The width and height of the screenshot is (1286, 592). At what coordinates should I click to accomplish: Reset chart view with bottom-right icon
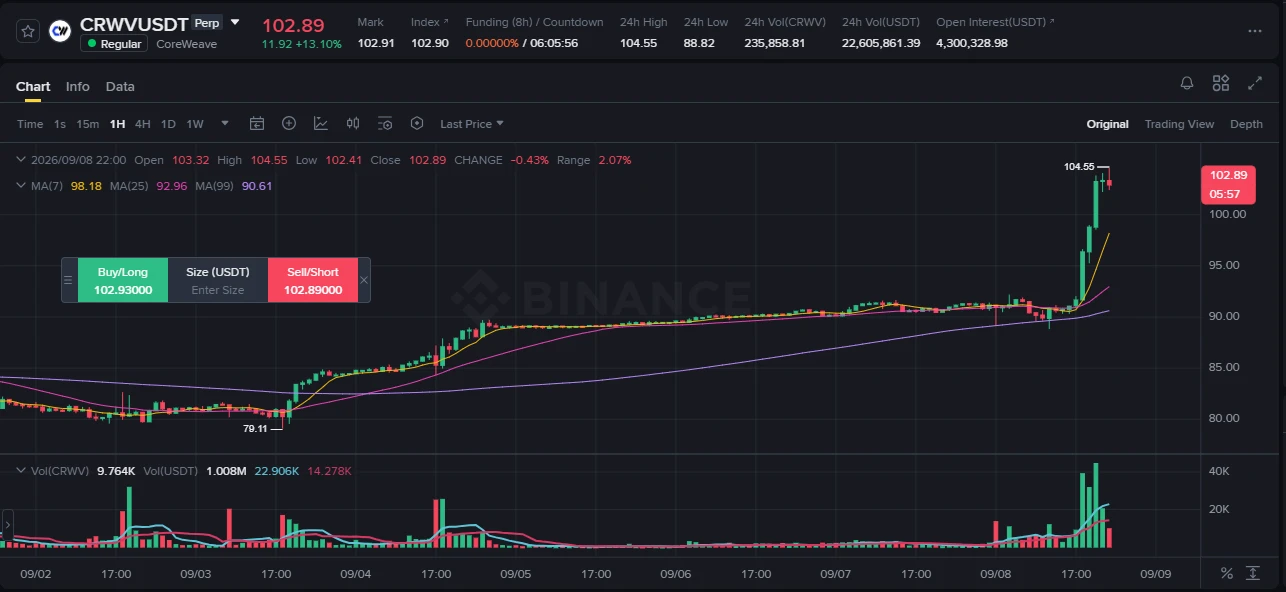[x=1253, y=573]
